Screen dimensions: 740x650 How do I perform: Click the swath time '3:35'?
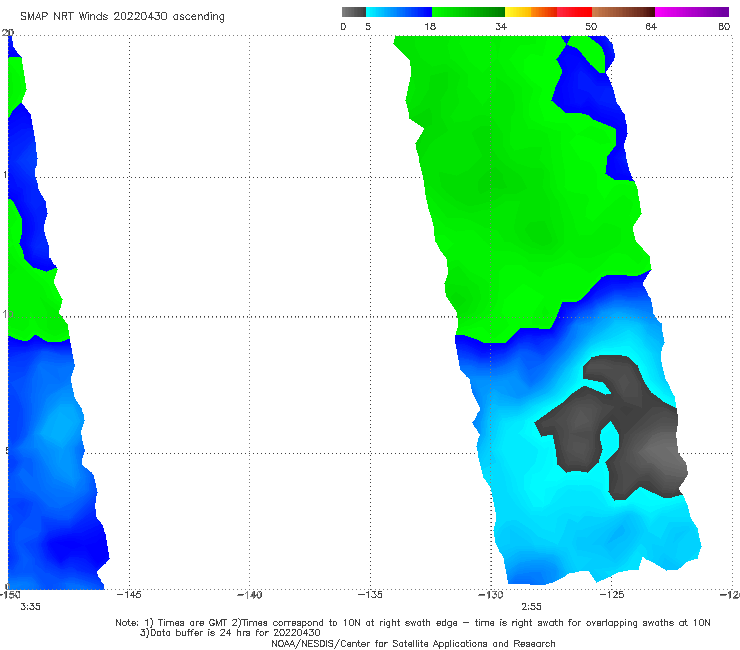[x=30, y=607]
